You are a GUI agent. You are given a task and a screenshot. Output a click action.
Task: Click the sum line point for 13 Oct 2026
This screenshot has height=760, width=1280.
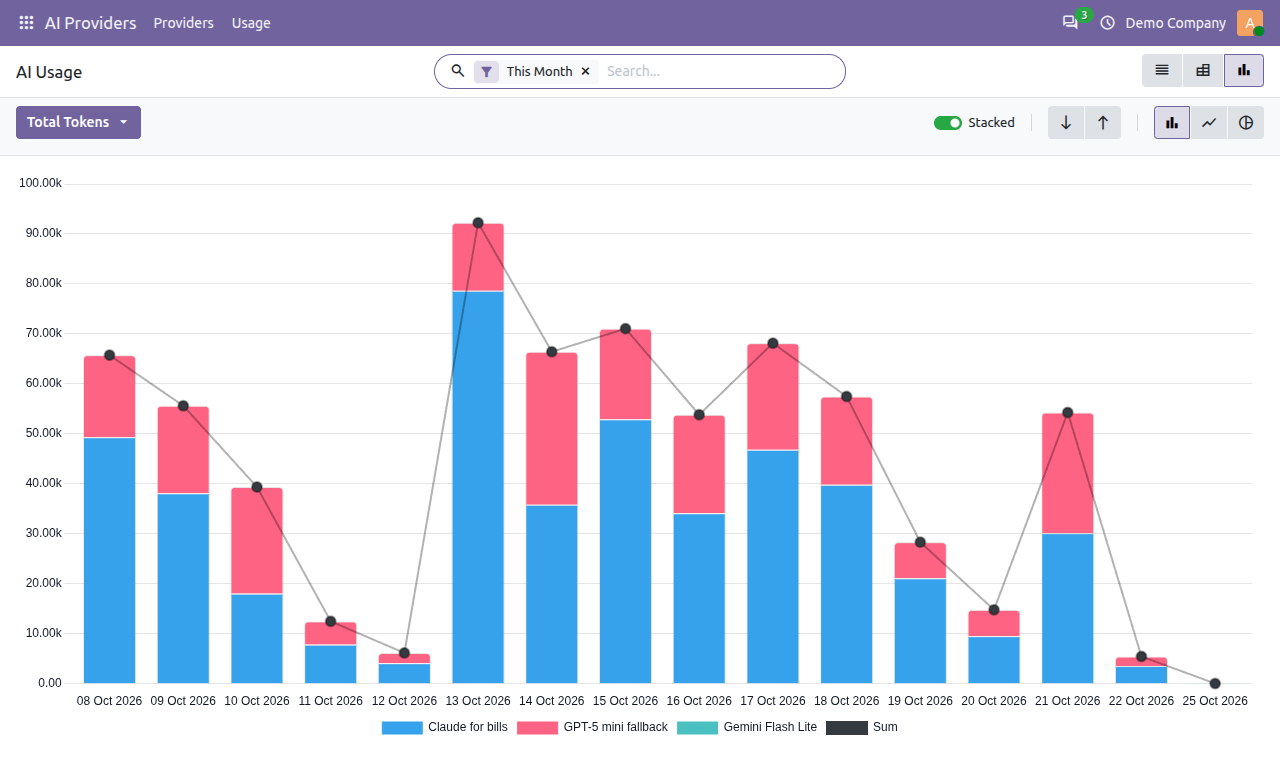(478, 223)
